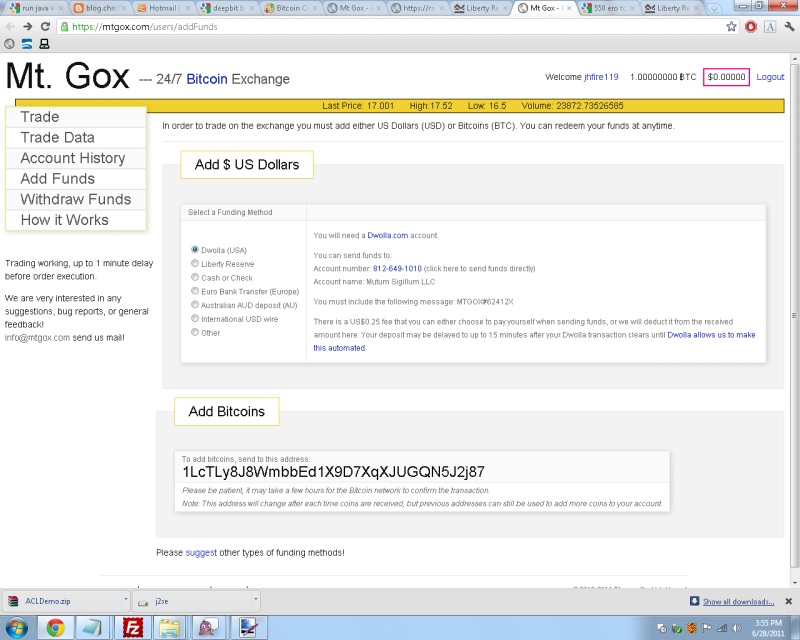
Task: Choose Euro Bank Transfer (Europe) option
Action: click(194, 291)
